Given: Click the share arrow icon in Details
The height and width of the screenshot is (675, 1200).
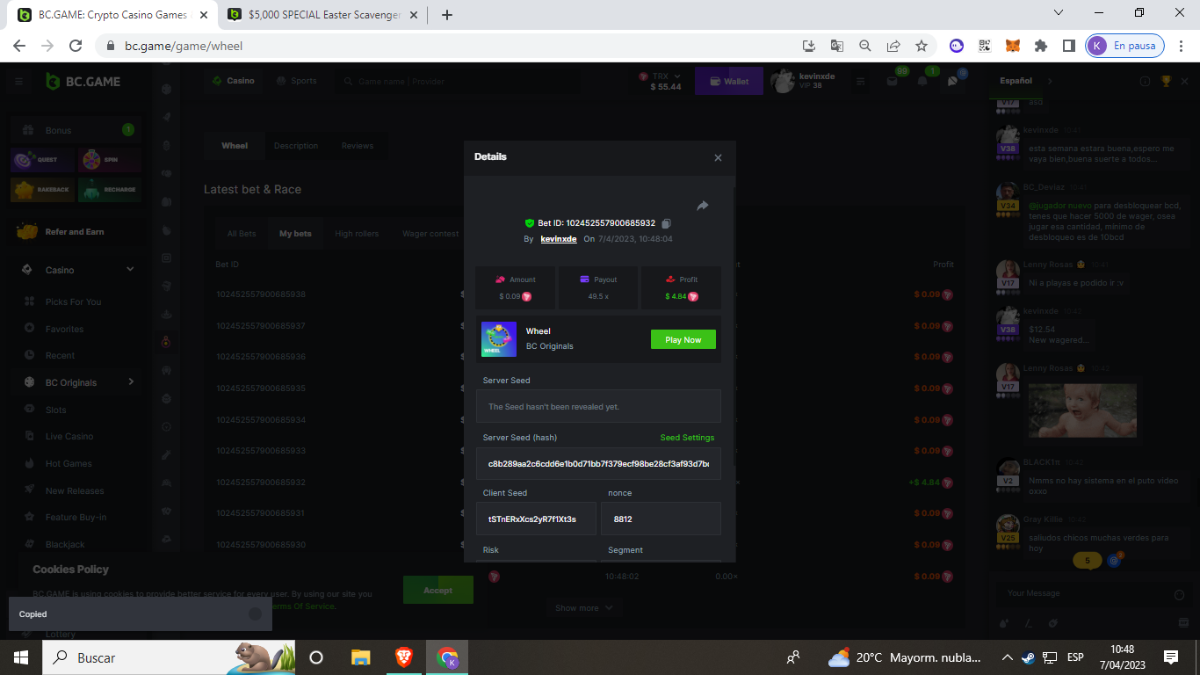Looking at the screenshot, I should (x=702, y=206).
